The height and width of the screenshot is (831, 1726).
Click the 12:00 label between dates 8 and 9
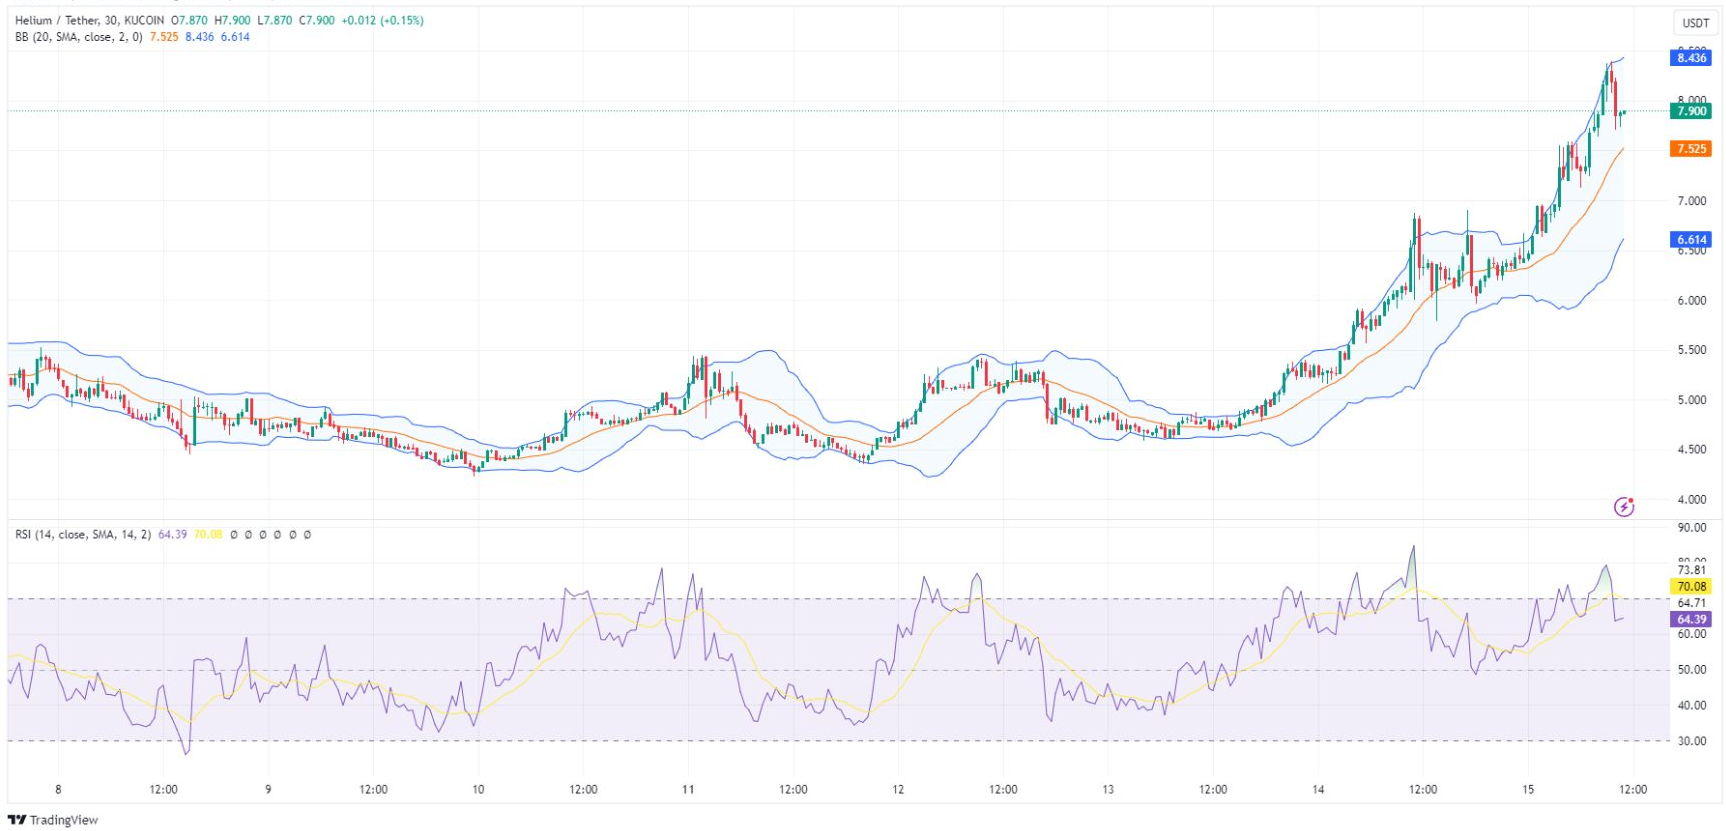click(x=164, y=790)
